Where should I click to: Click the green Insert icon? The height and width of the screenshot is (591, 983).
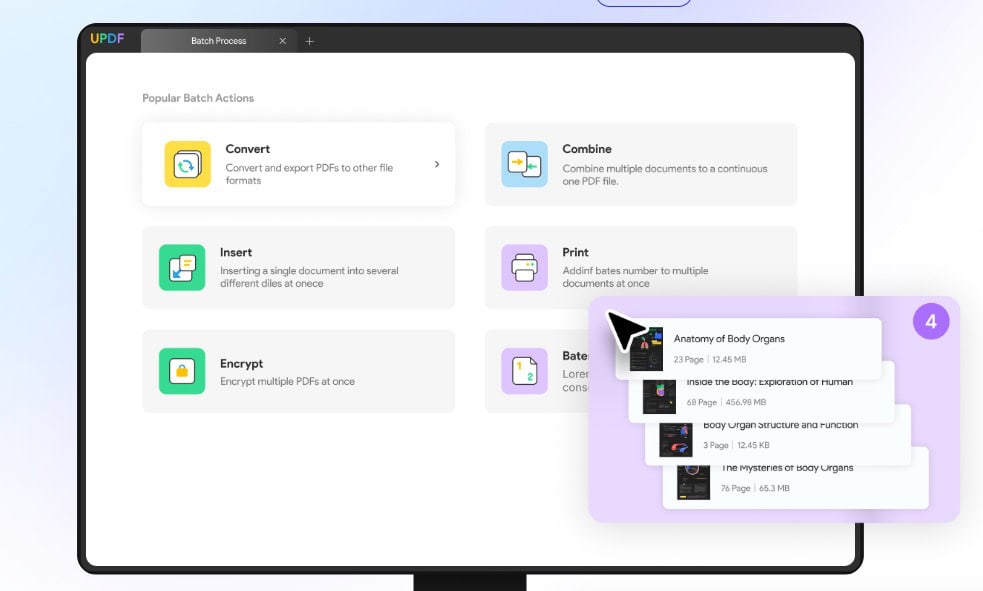[x=182, y=267]
